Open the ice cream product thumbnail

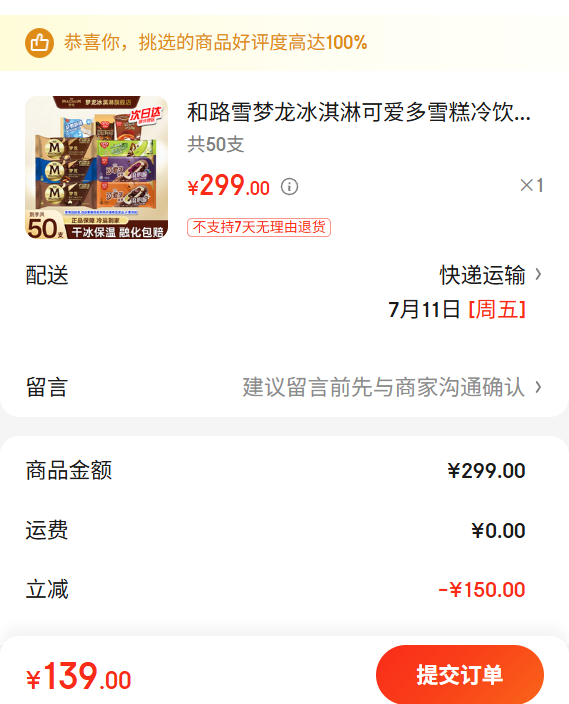[x=97, y=167]
